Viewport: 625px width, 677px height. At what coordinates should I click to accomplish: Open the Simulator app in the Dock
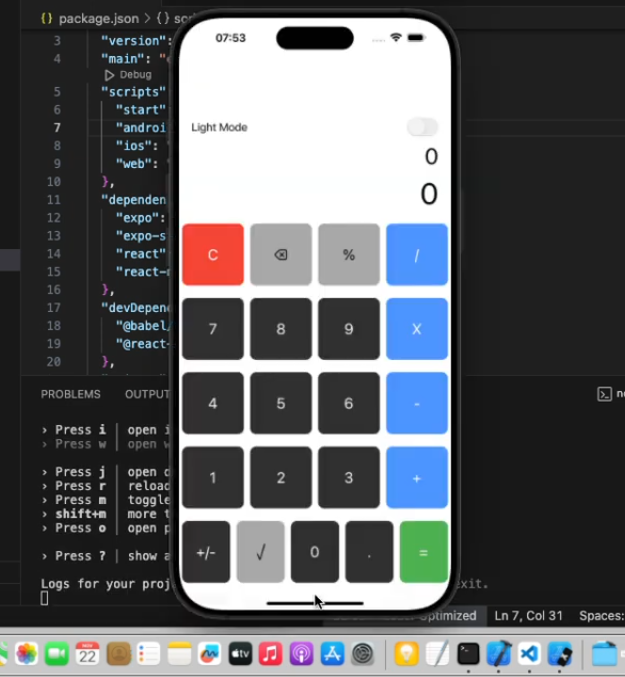click(560, 653)
